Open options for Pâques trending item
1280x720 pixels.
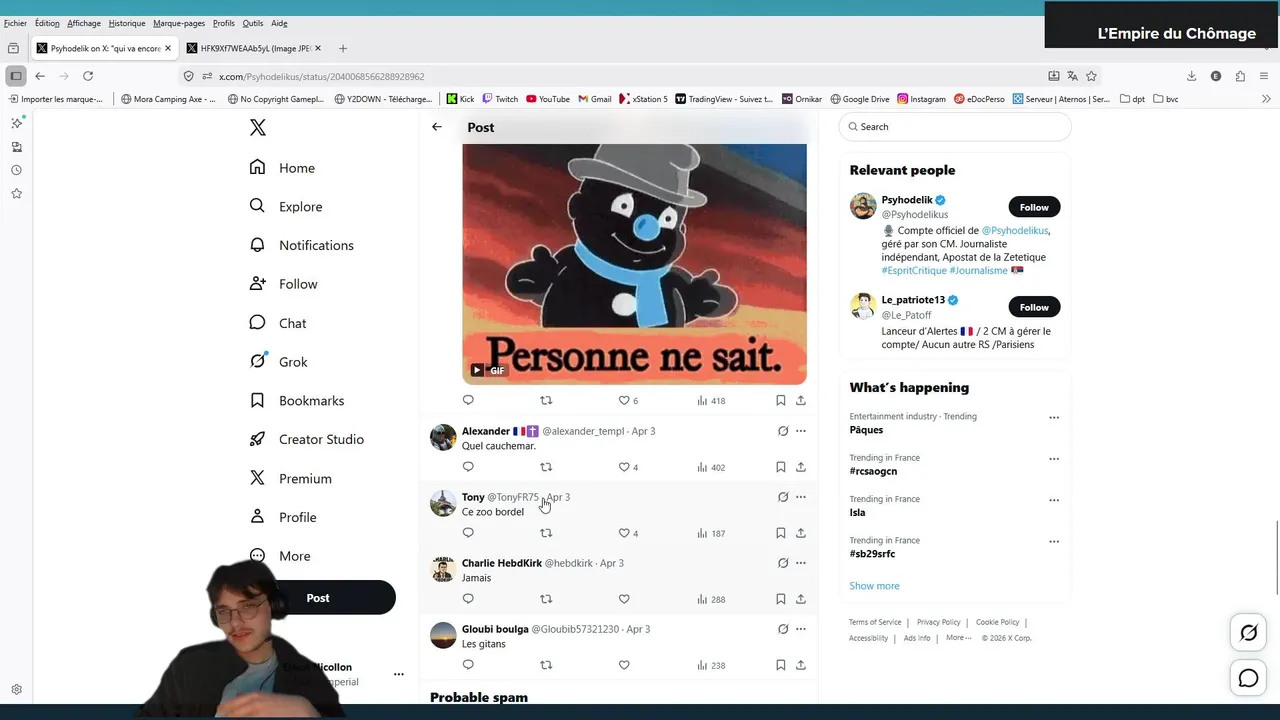tap(1054, 418)
